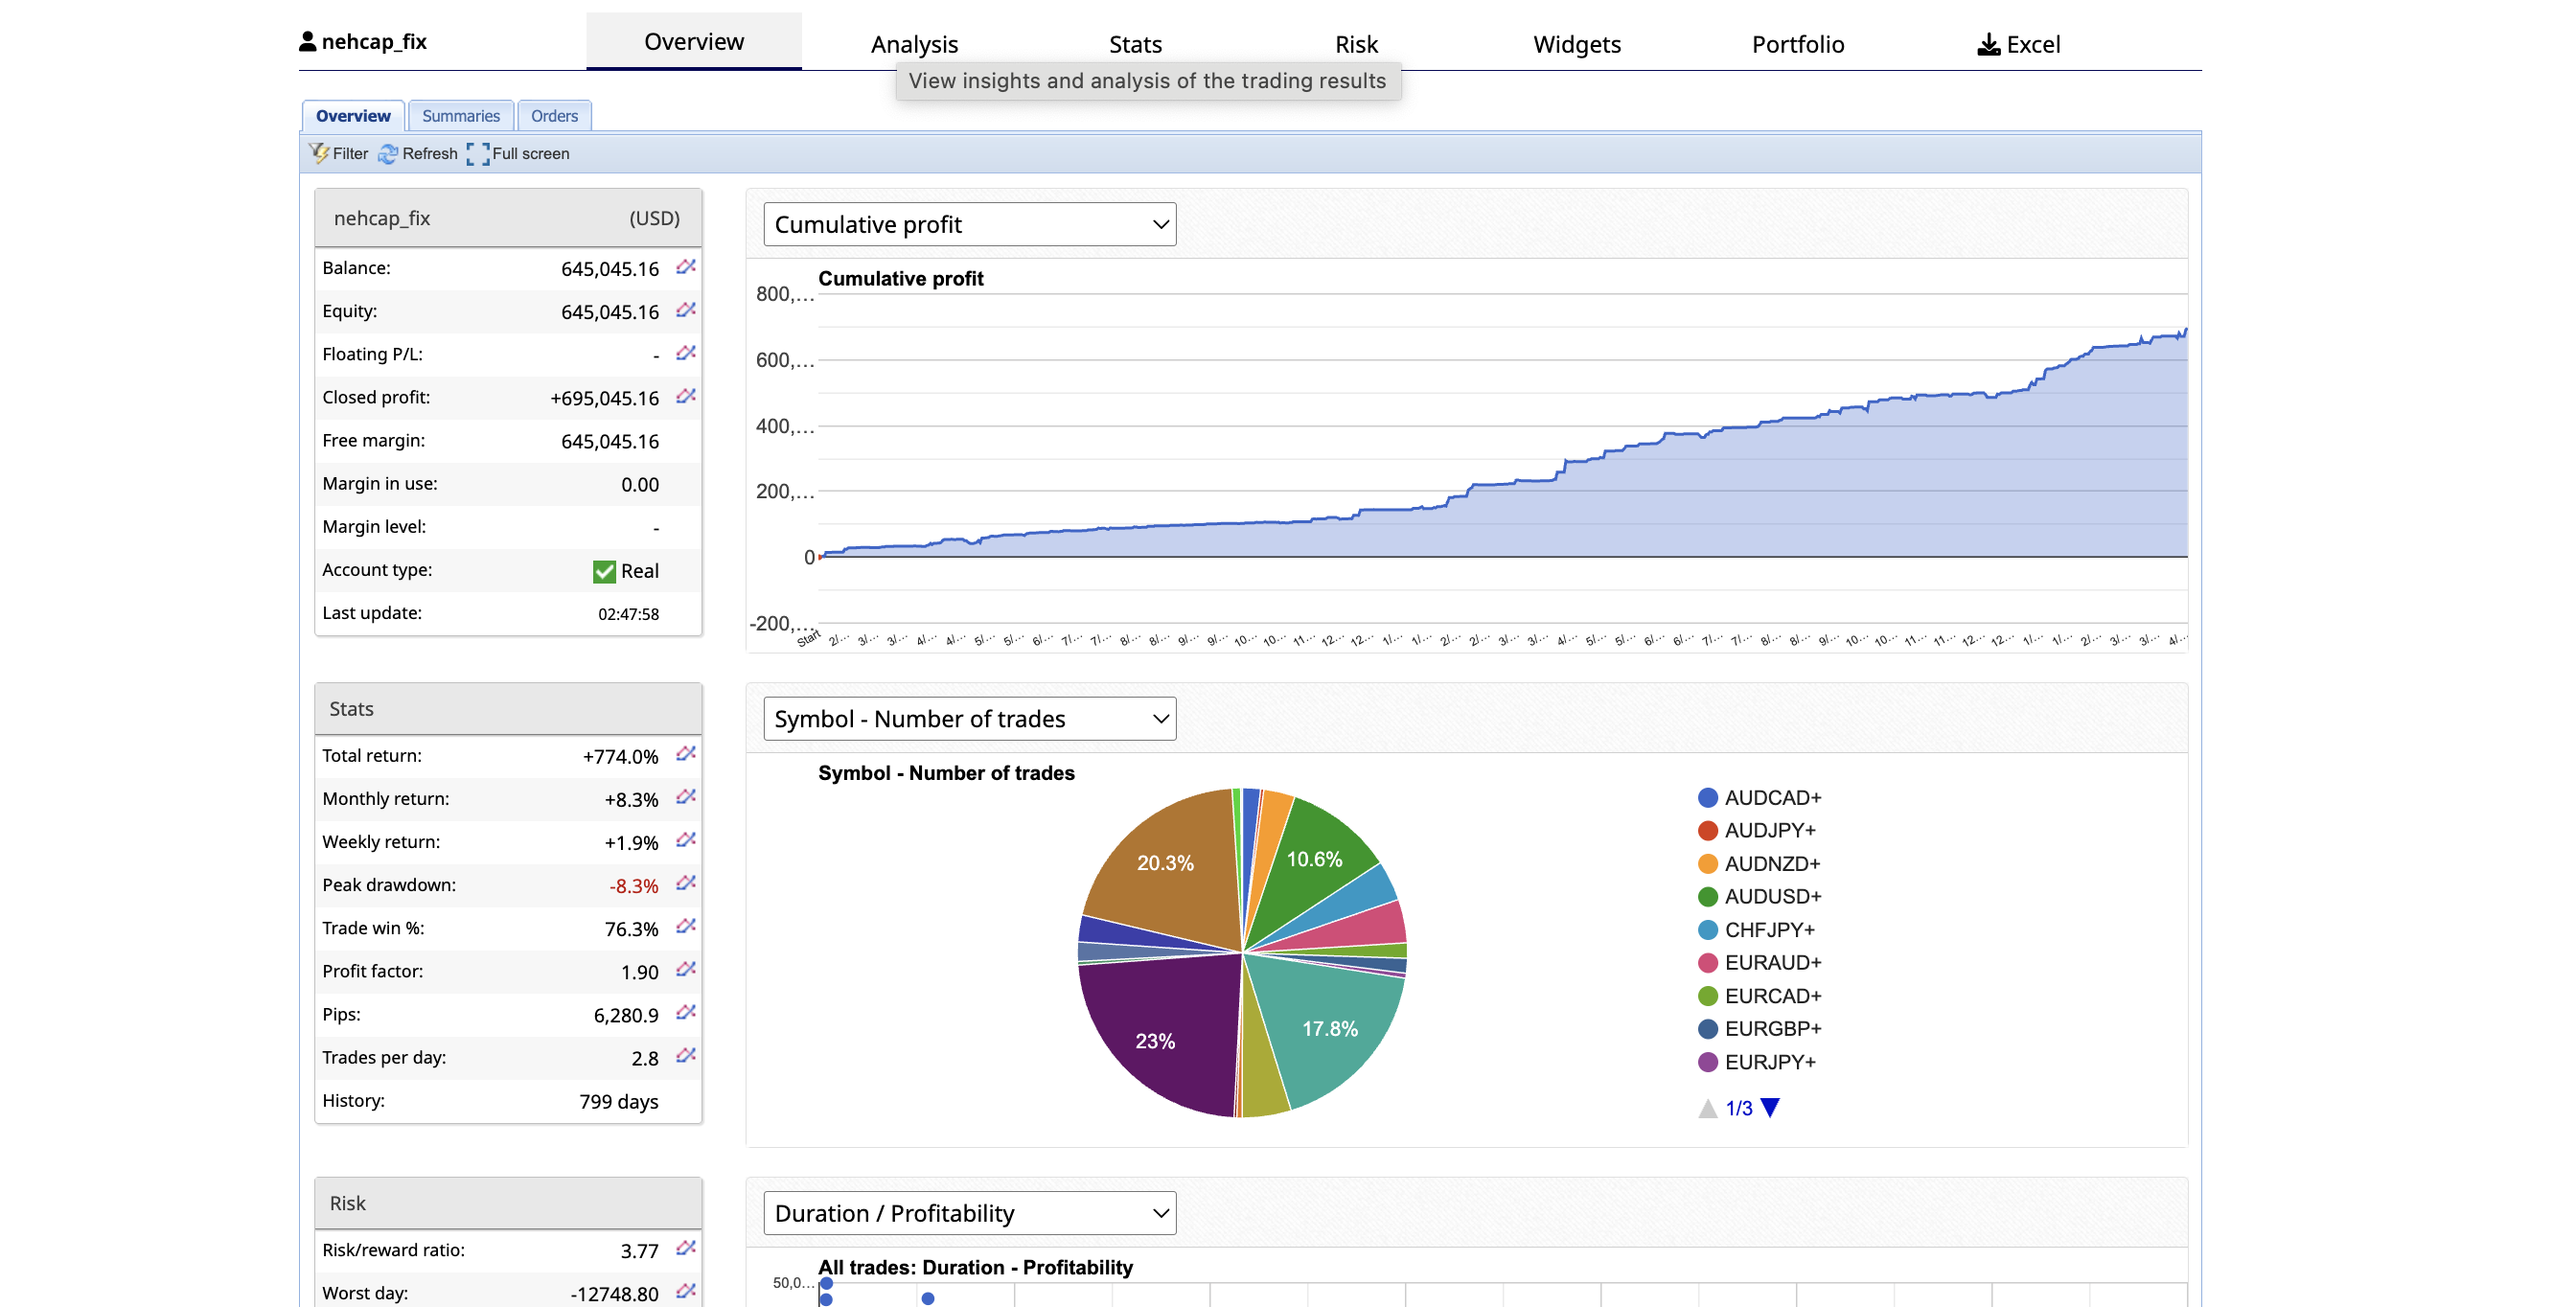
Task: Click the Refresh icon in toolbar
Action: point(388,153)
